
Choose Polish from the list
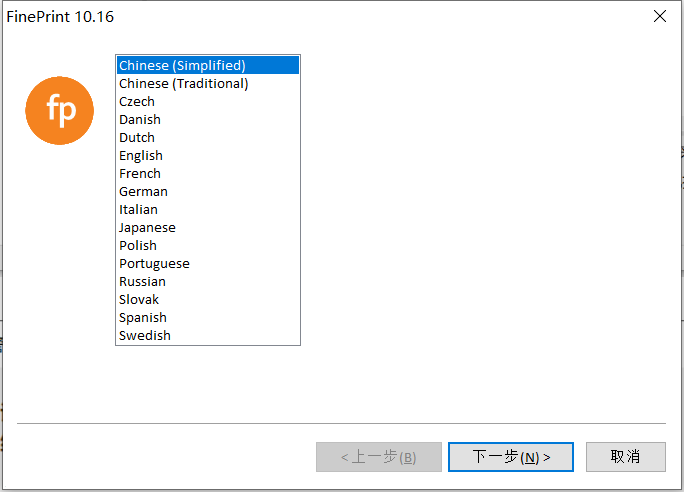[208, 246]
